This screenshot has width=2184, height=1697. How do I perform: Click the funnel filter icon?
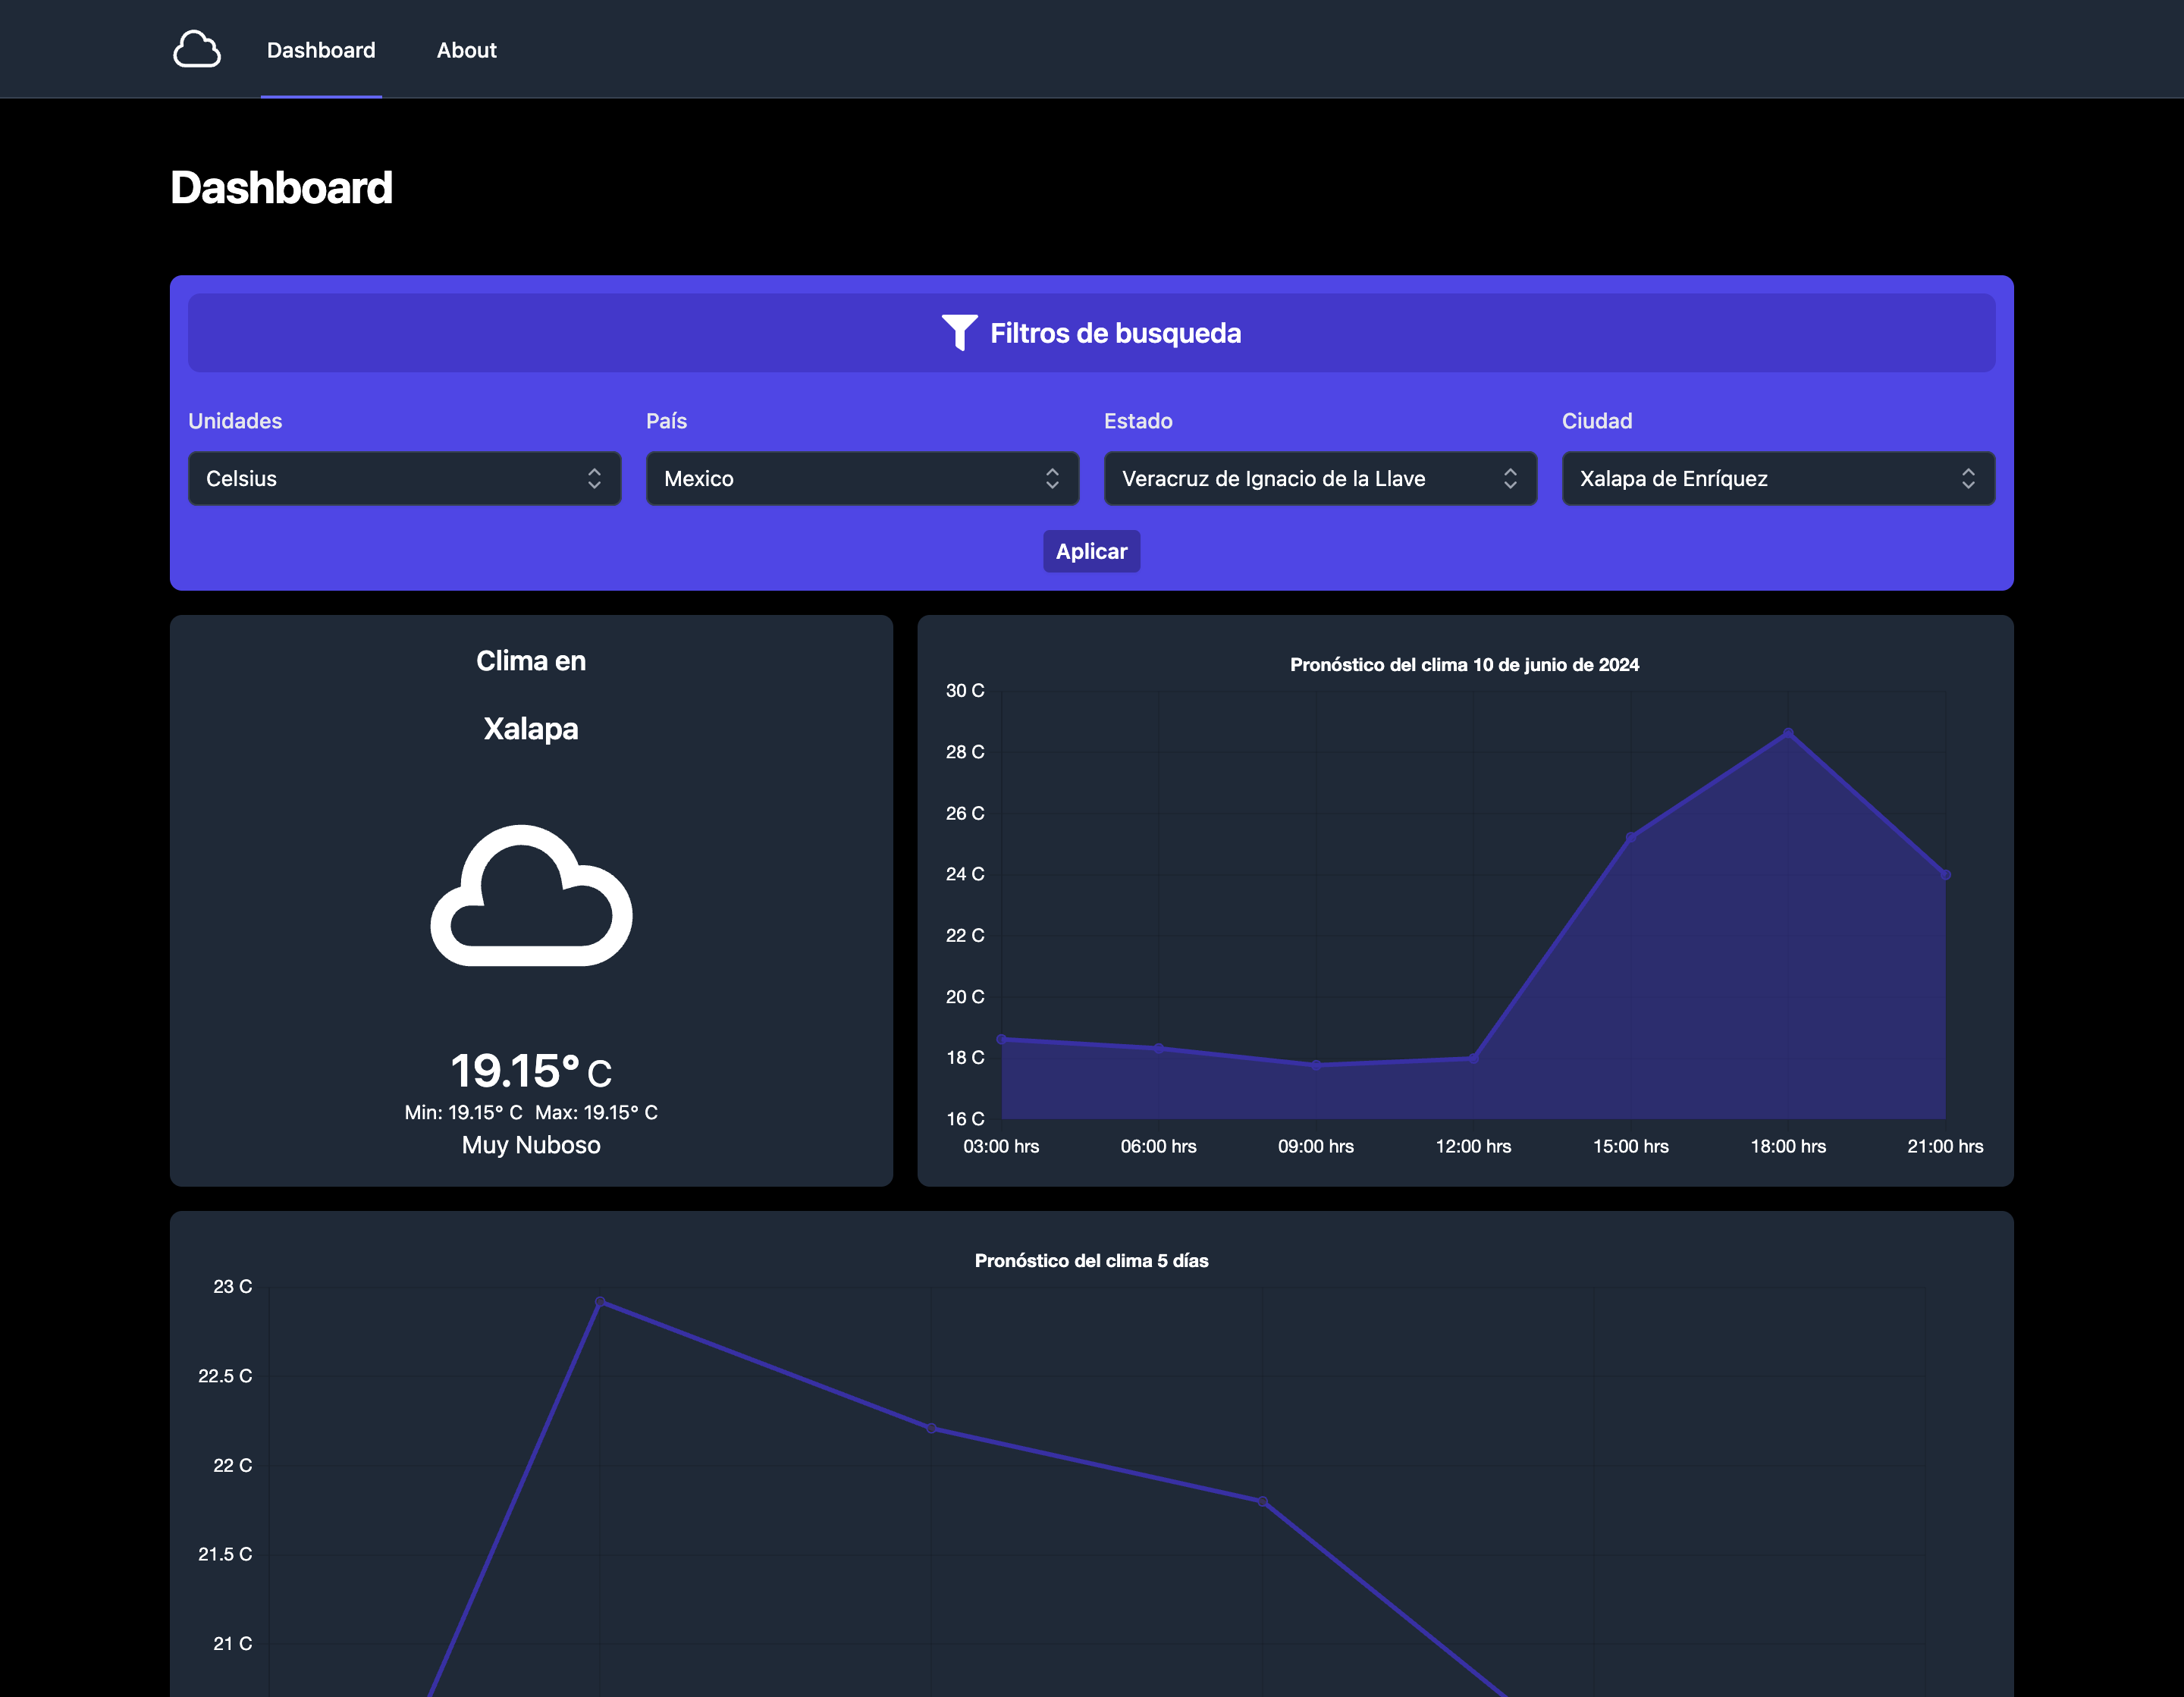click(x=959, y=333)
